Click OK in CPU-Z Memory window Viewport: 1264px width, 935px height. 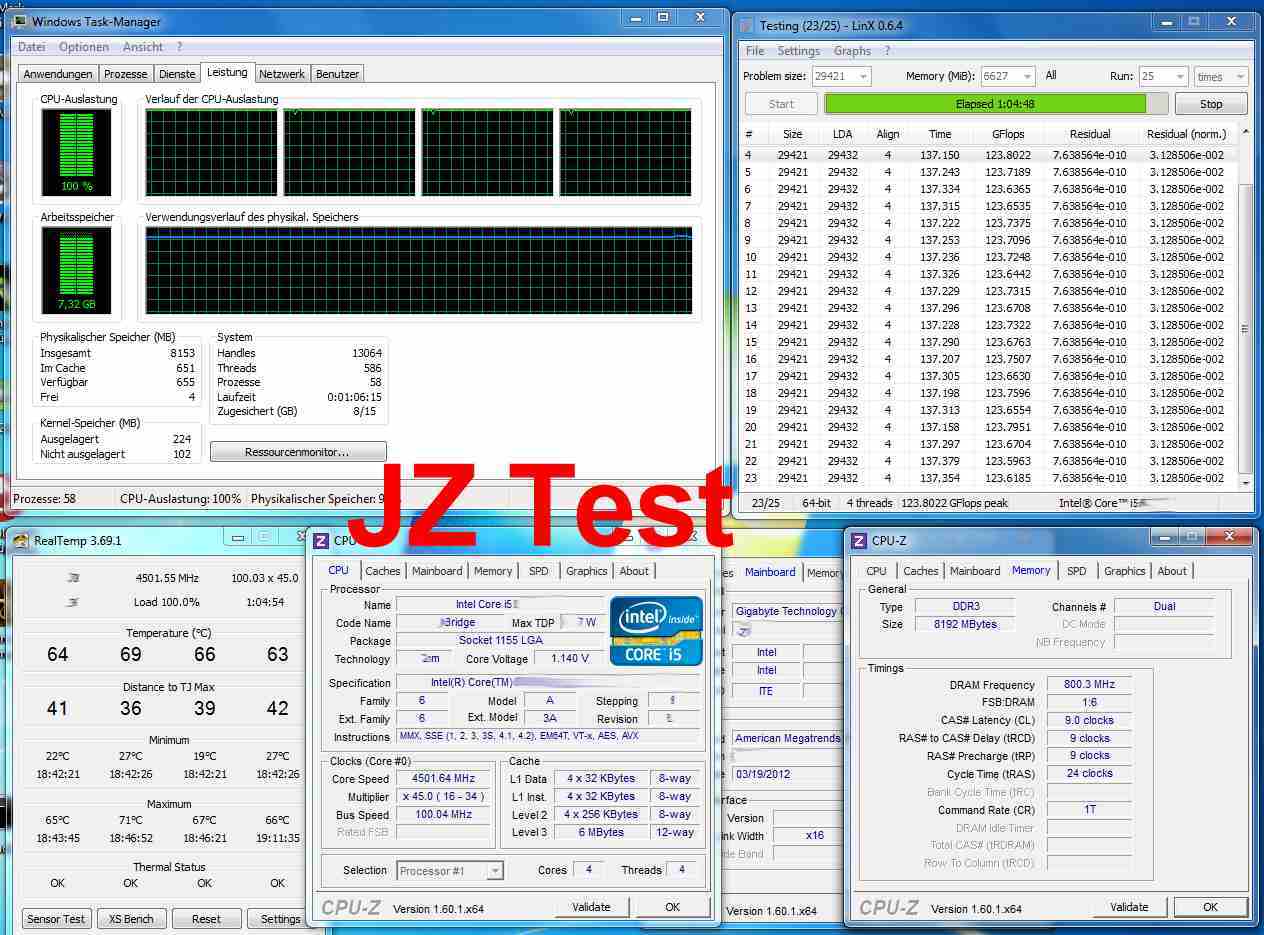(1210, 907)
